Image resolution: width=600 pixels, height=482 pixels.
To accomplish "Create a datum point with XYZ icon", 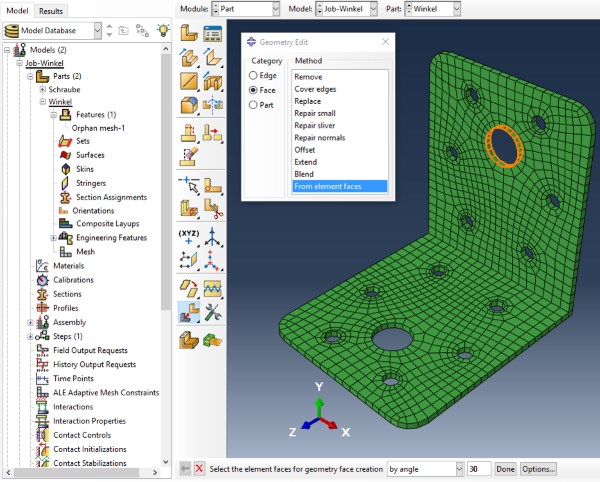I will pos(189,237).
